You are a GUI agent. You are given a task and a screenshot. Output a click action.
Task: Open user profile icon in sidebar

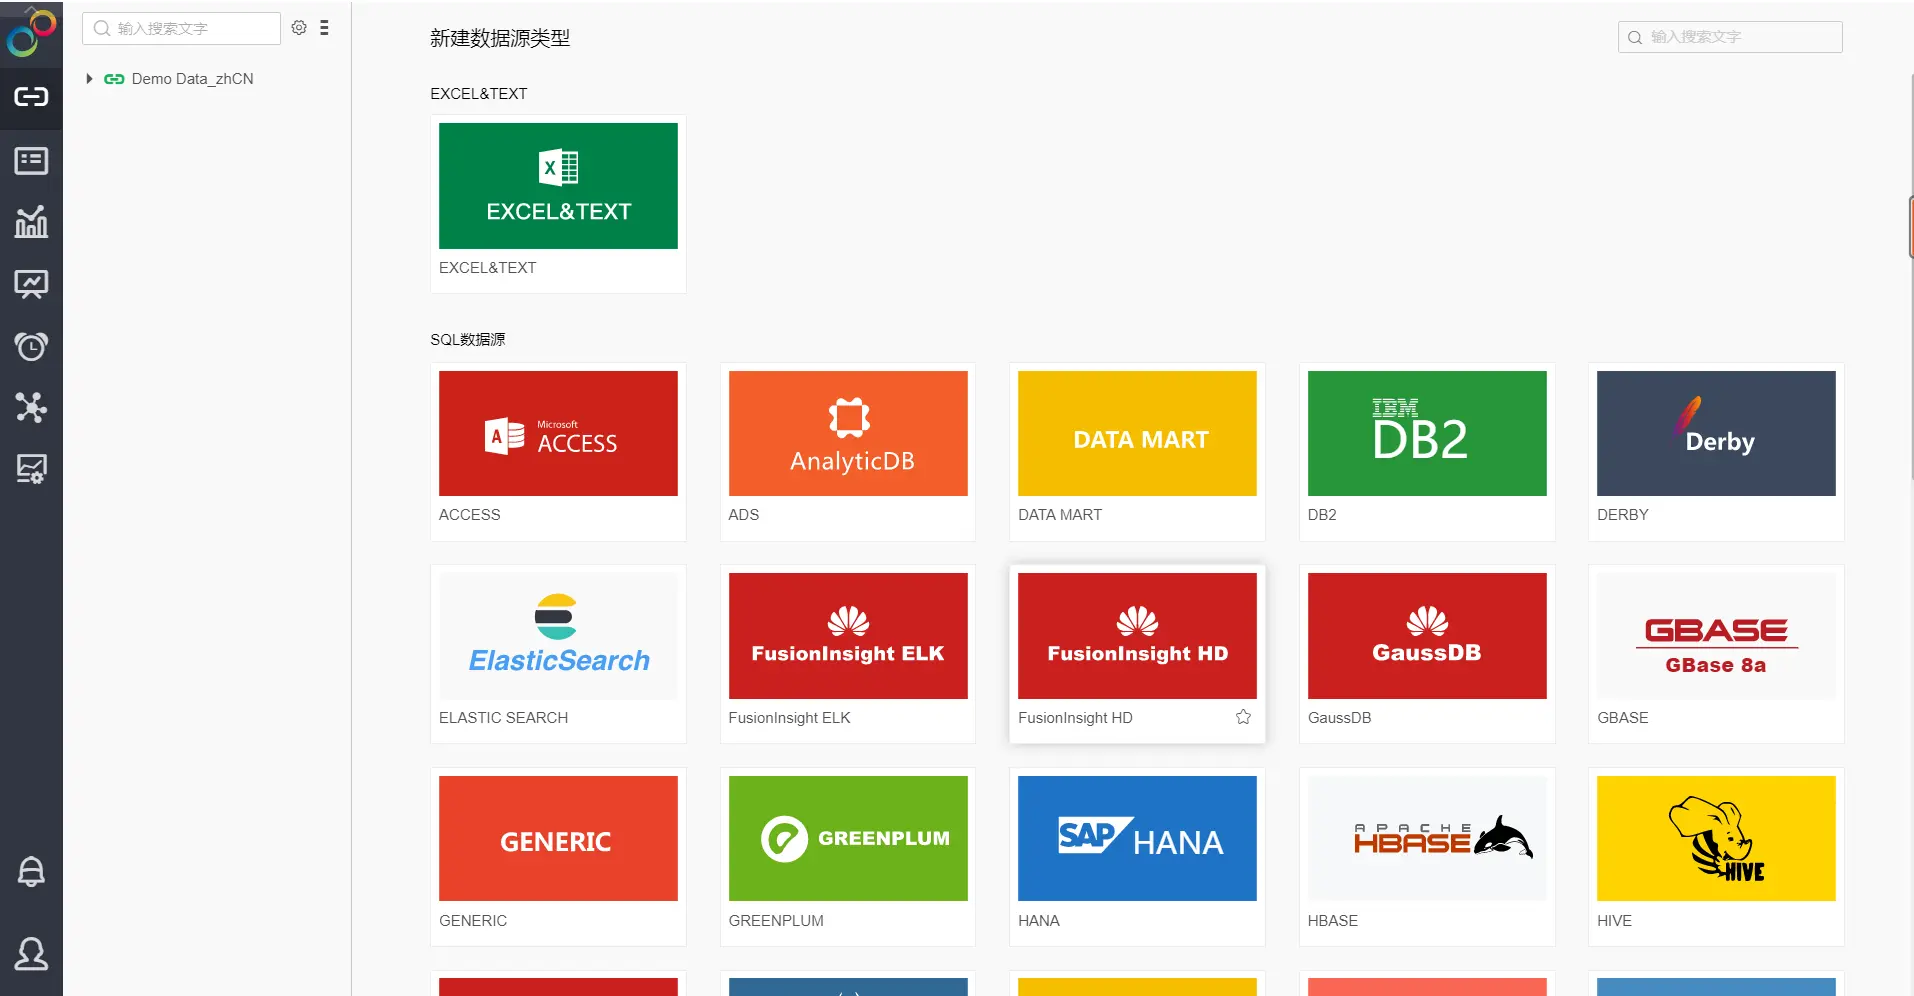pyautogui.click(x=31, y=954)
